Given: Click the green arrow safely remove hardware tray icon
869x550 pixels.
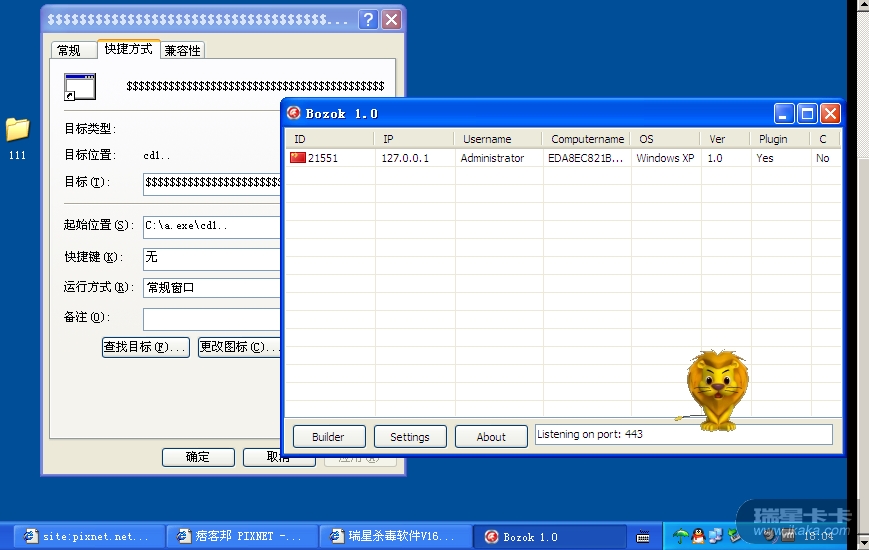Looking at the screenshot, I should tap(734, 536).
